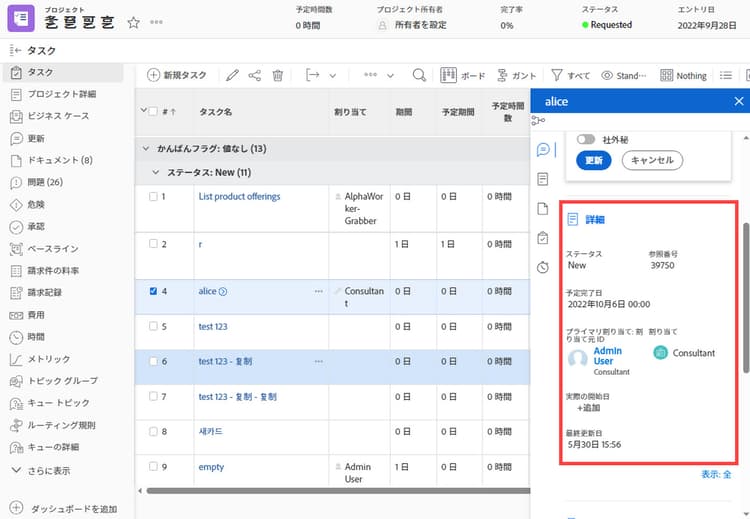Open the documents icon in the alice panel sidebar
The width and height of the screenshot is (750, 519).
(x=543, y=209)
